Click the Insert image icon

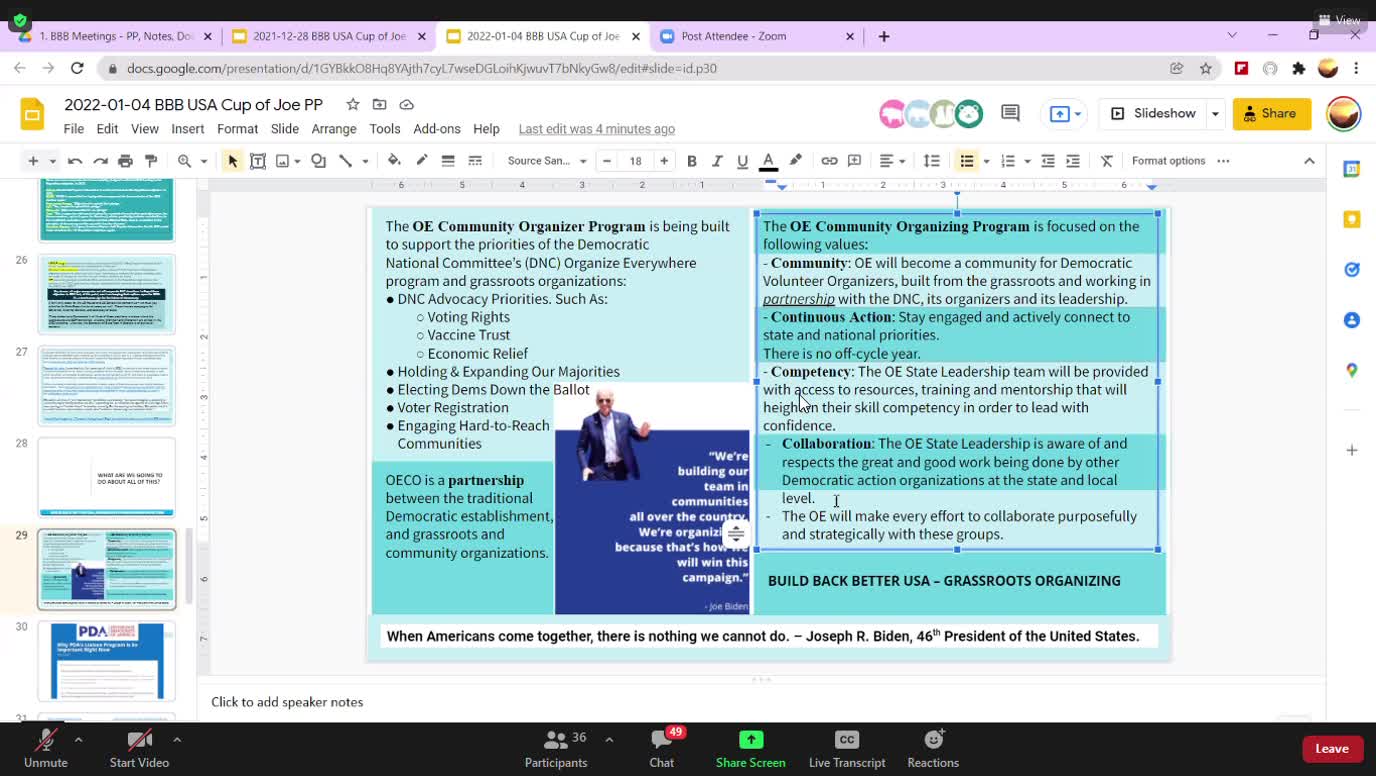pyautogui.click(x=283, y=161)
